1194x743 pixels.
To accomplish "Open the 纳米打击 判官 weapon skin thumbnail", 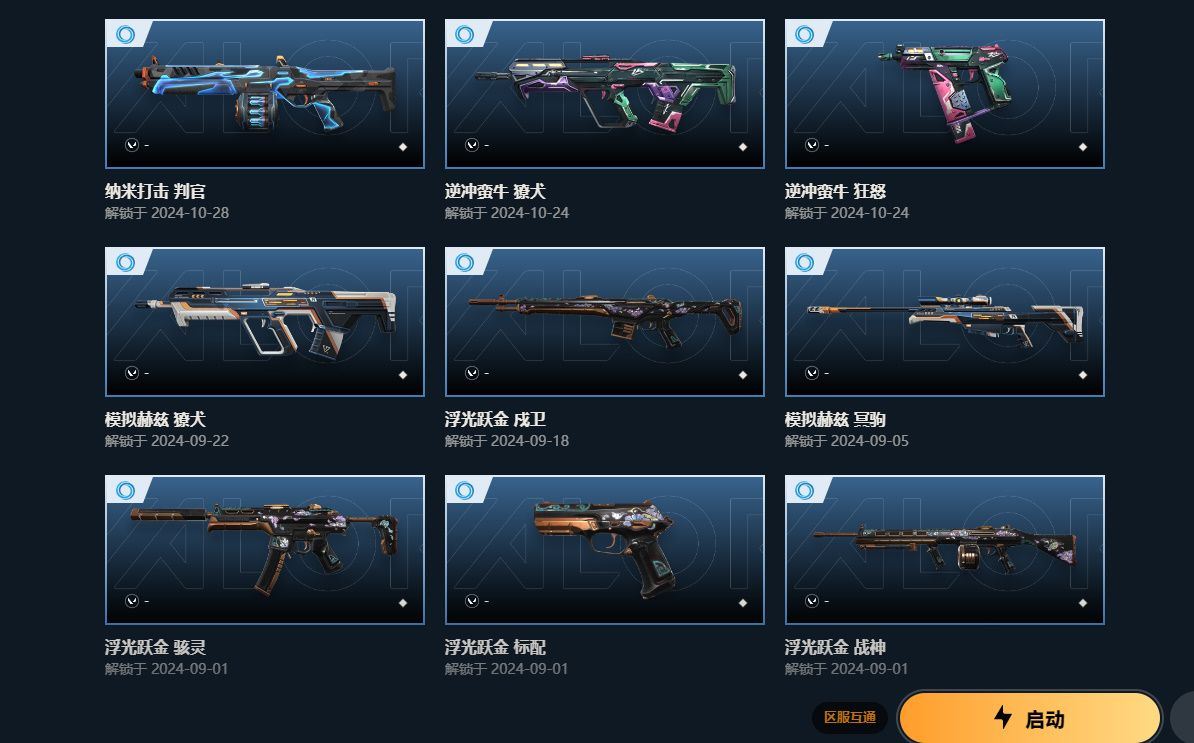I will (265, 94).
